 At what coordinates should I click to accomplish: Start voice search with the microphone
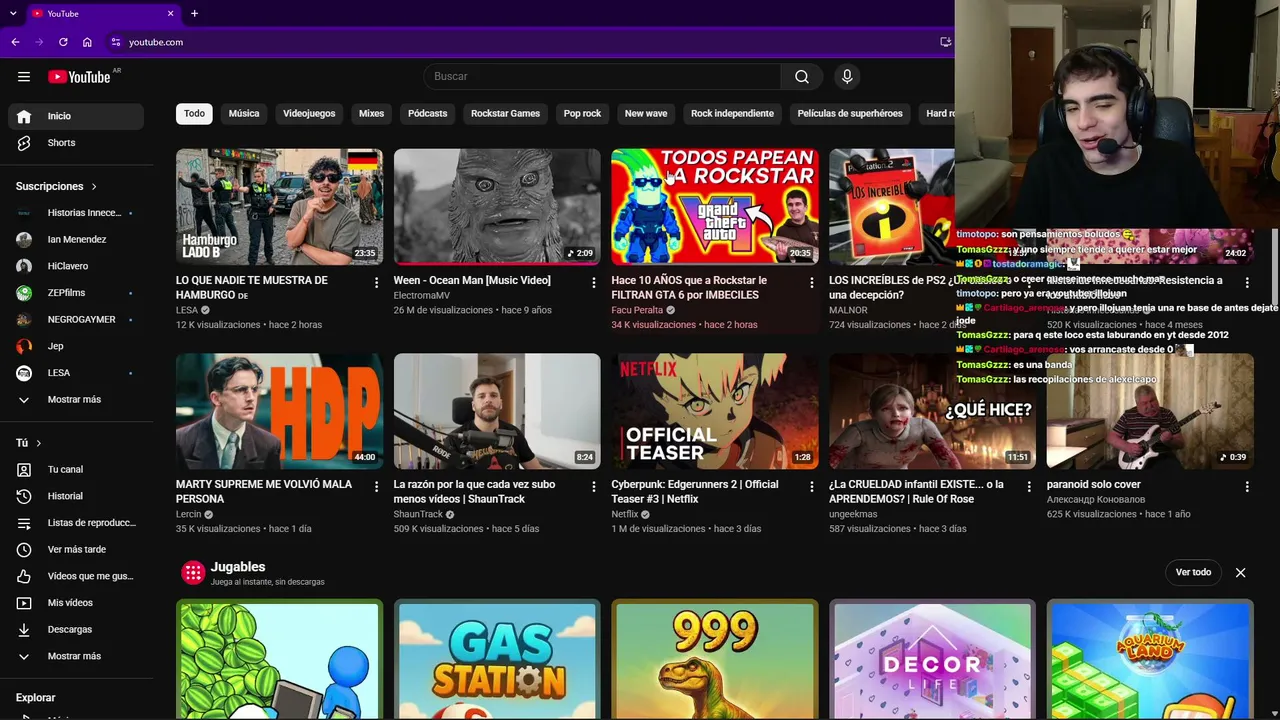point(847,77)
